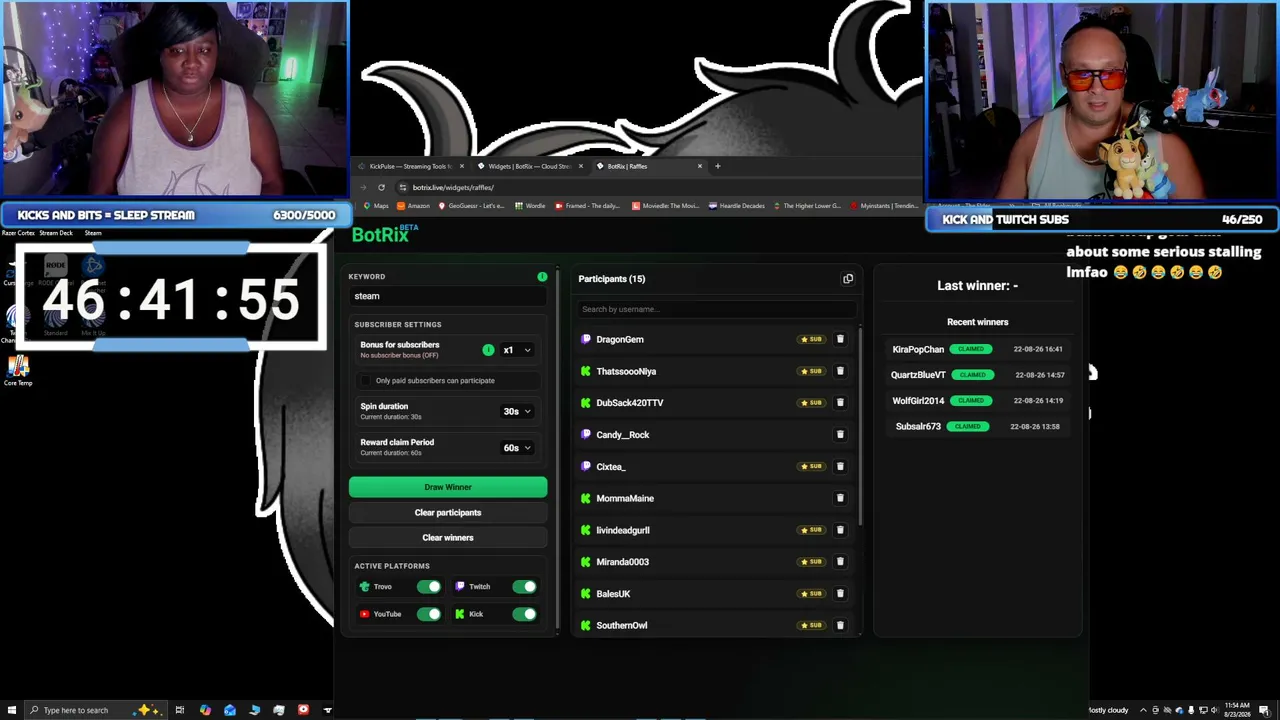
Task: Delete participant DragonGem
Action: [x=840, y=339]
